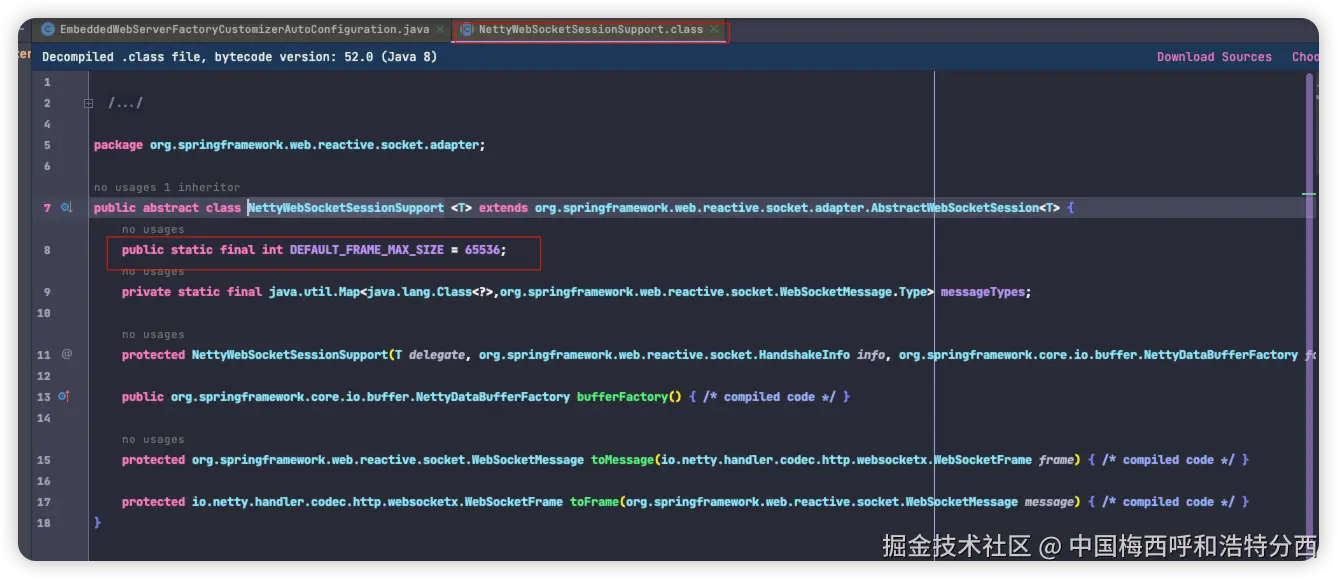Click the subclass gutter icon on line 7
The width and height of the screenshot is (1337, 579).
point(67,208)
